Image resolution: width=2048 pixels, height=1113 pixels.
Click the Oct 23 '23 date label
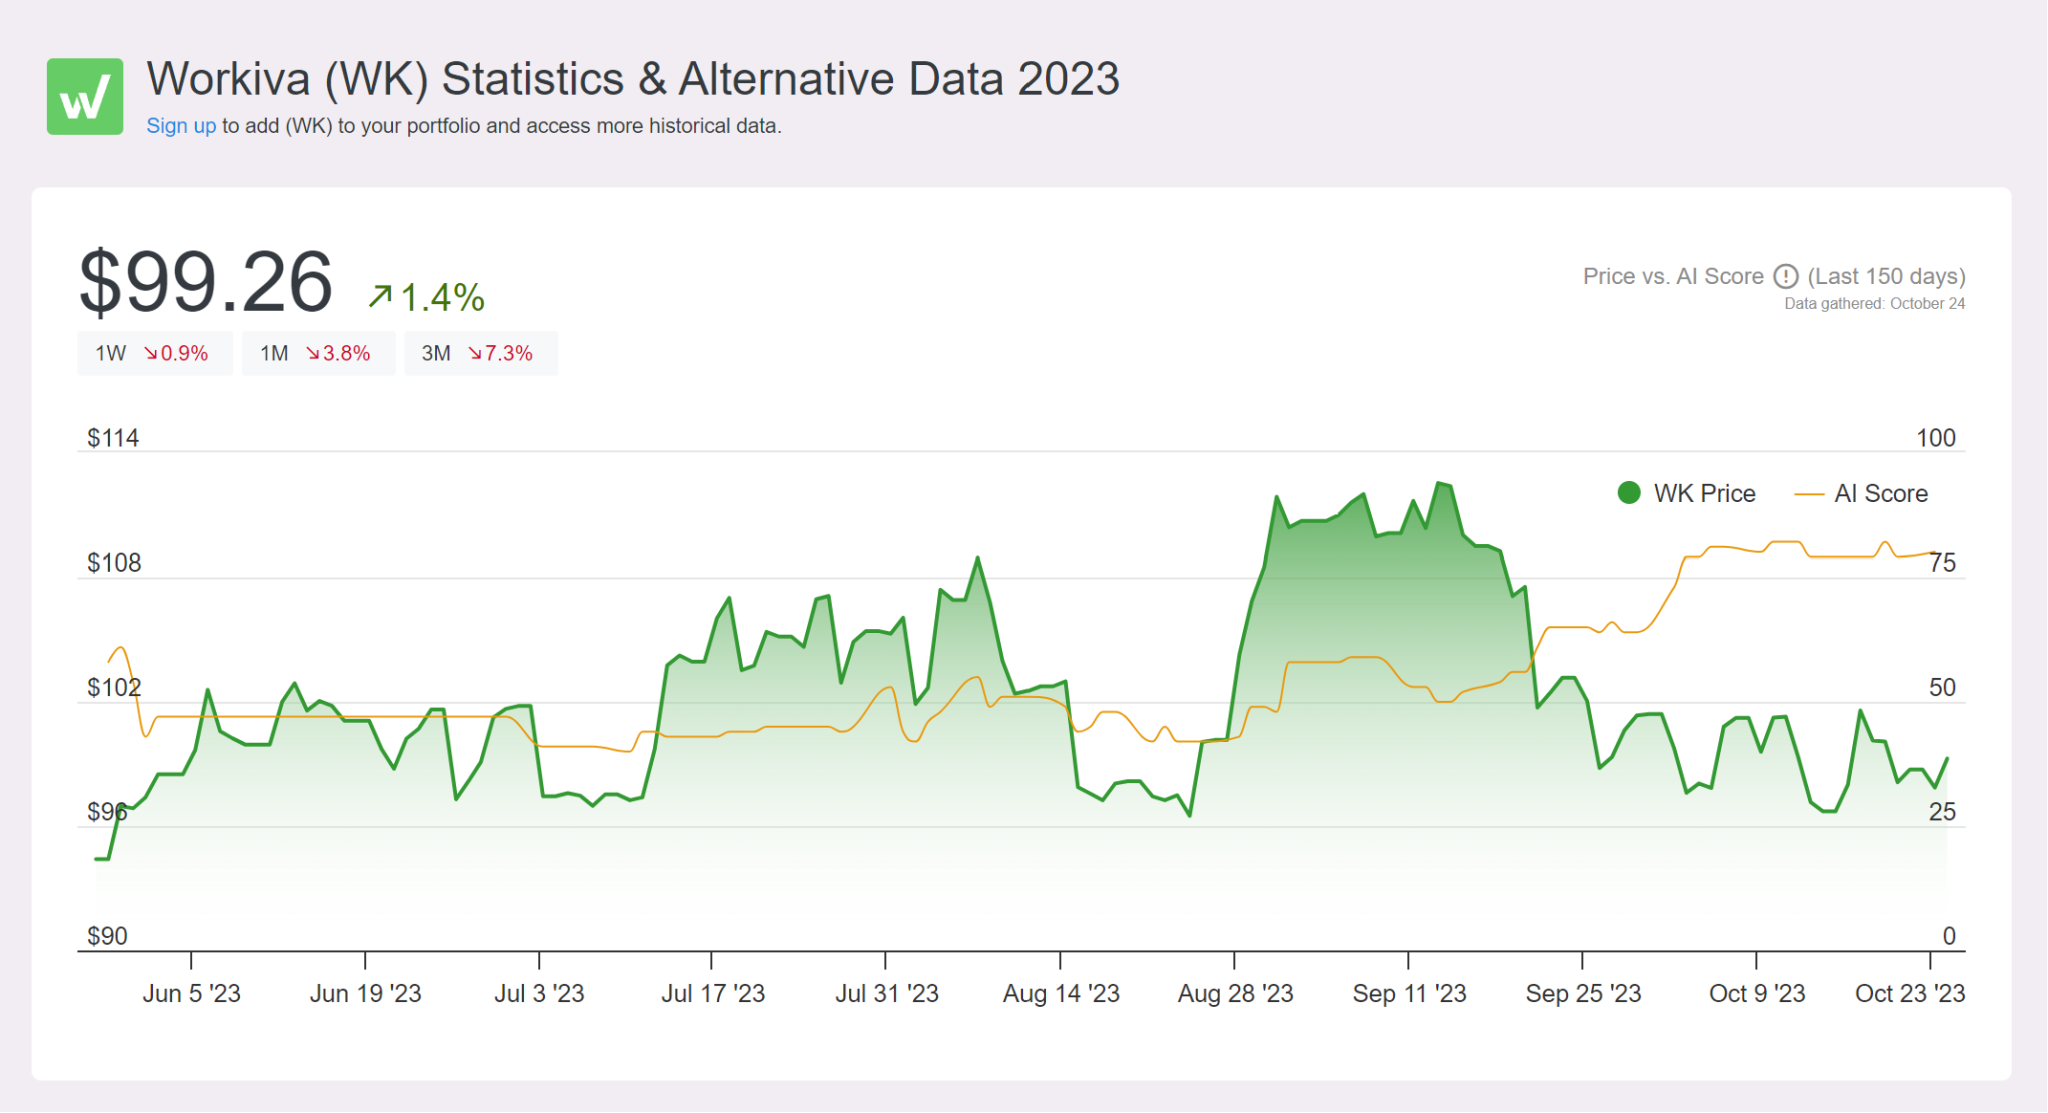[x=1909, y=993]
